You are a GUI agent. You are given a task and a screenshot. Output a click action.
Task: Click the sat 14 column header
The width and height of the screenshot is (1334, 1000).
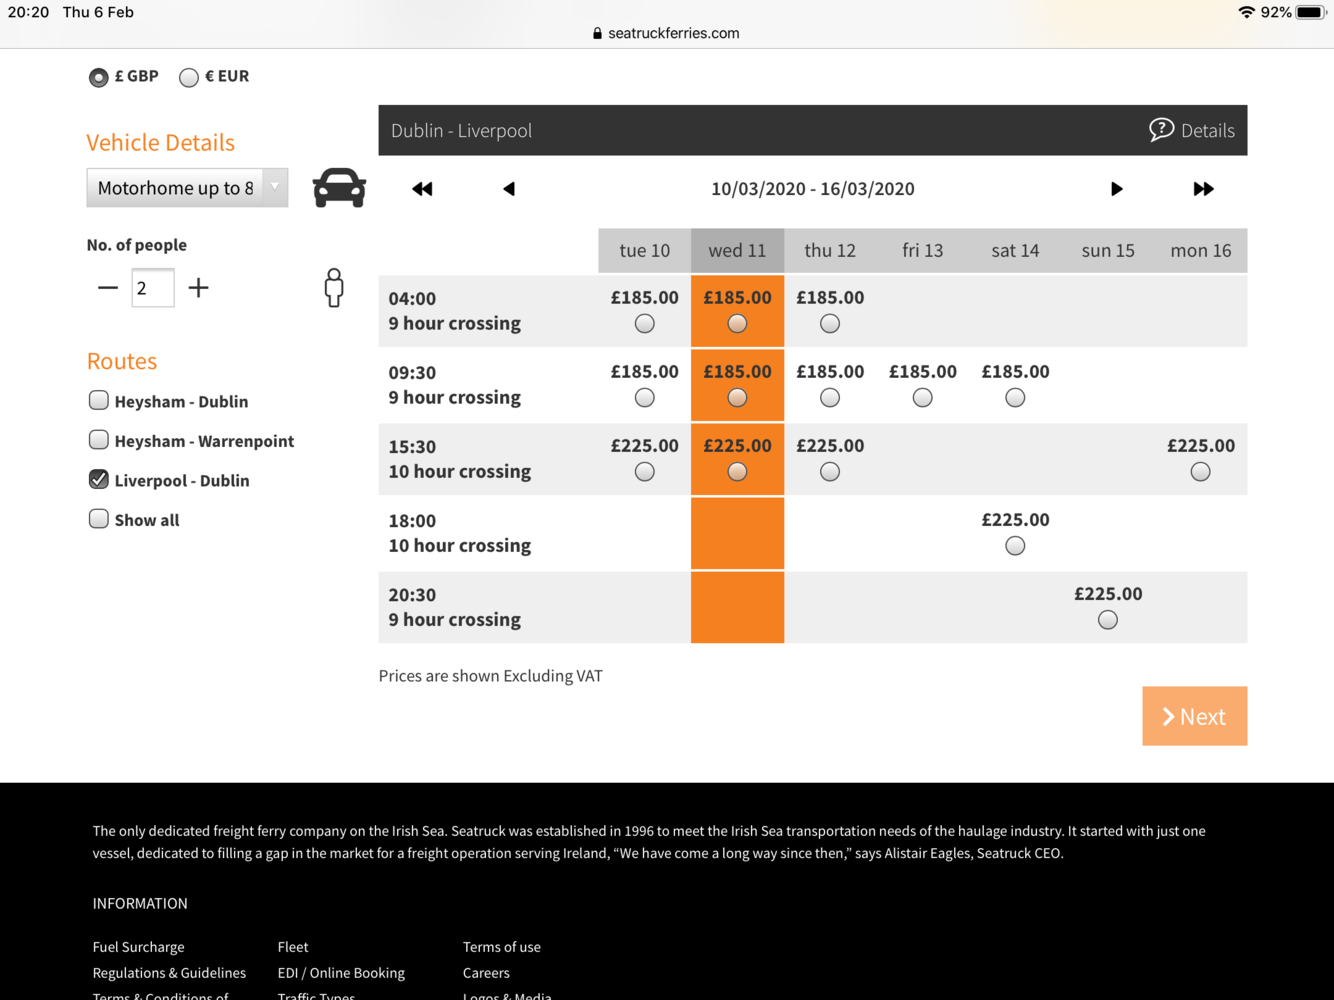click(1015, 251)
